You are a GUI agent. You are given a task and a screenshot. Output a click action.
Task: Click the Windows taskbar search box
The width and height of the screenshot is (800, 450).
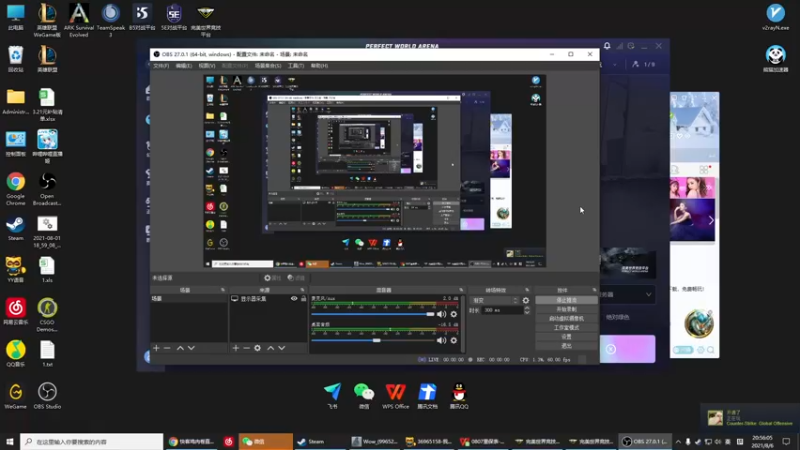coord(92,442)
